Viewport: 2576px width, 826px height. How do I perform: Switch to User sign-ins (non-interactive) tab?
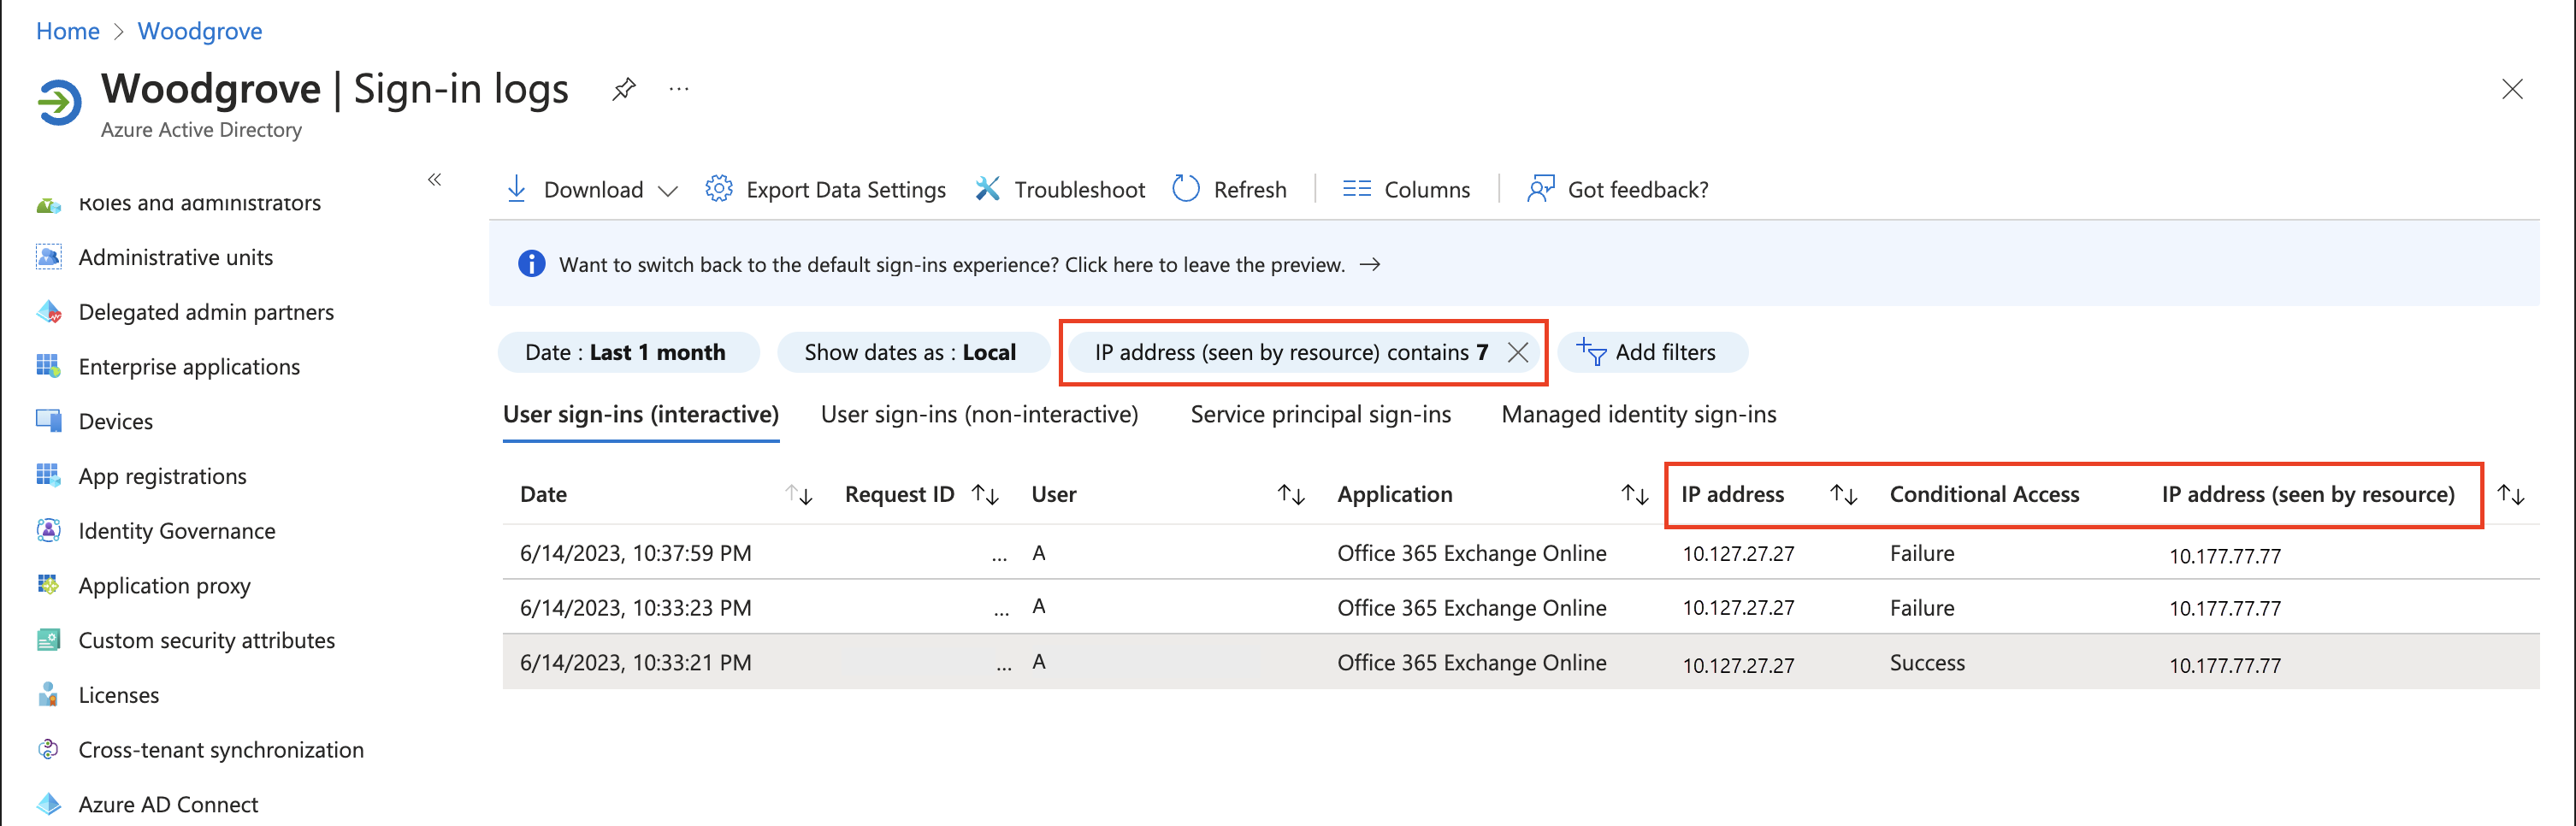tap(979, 414)
